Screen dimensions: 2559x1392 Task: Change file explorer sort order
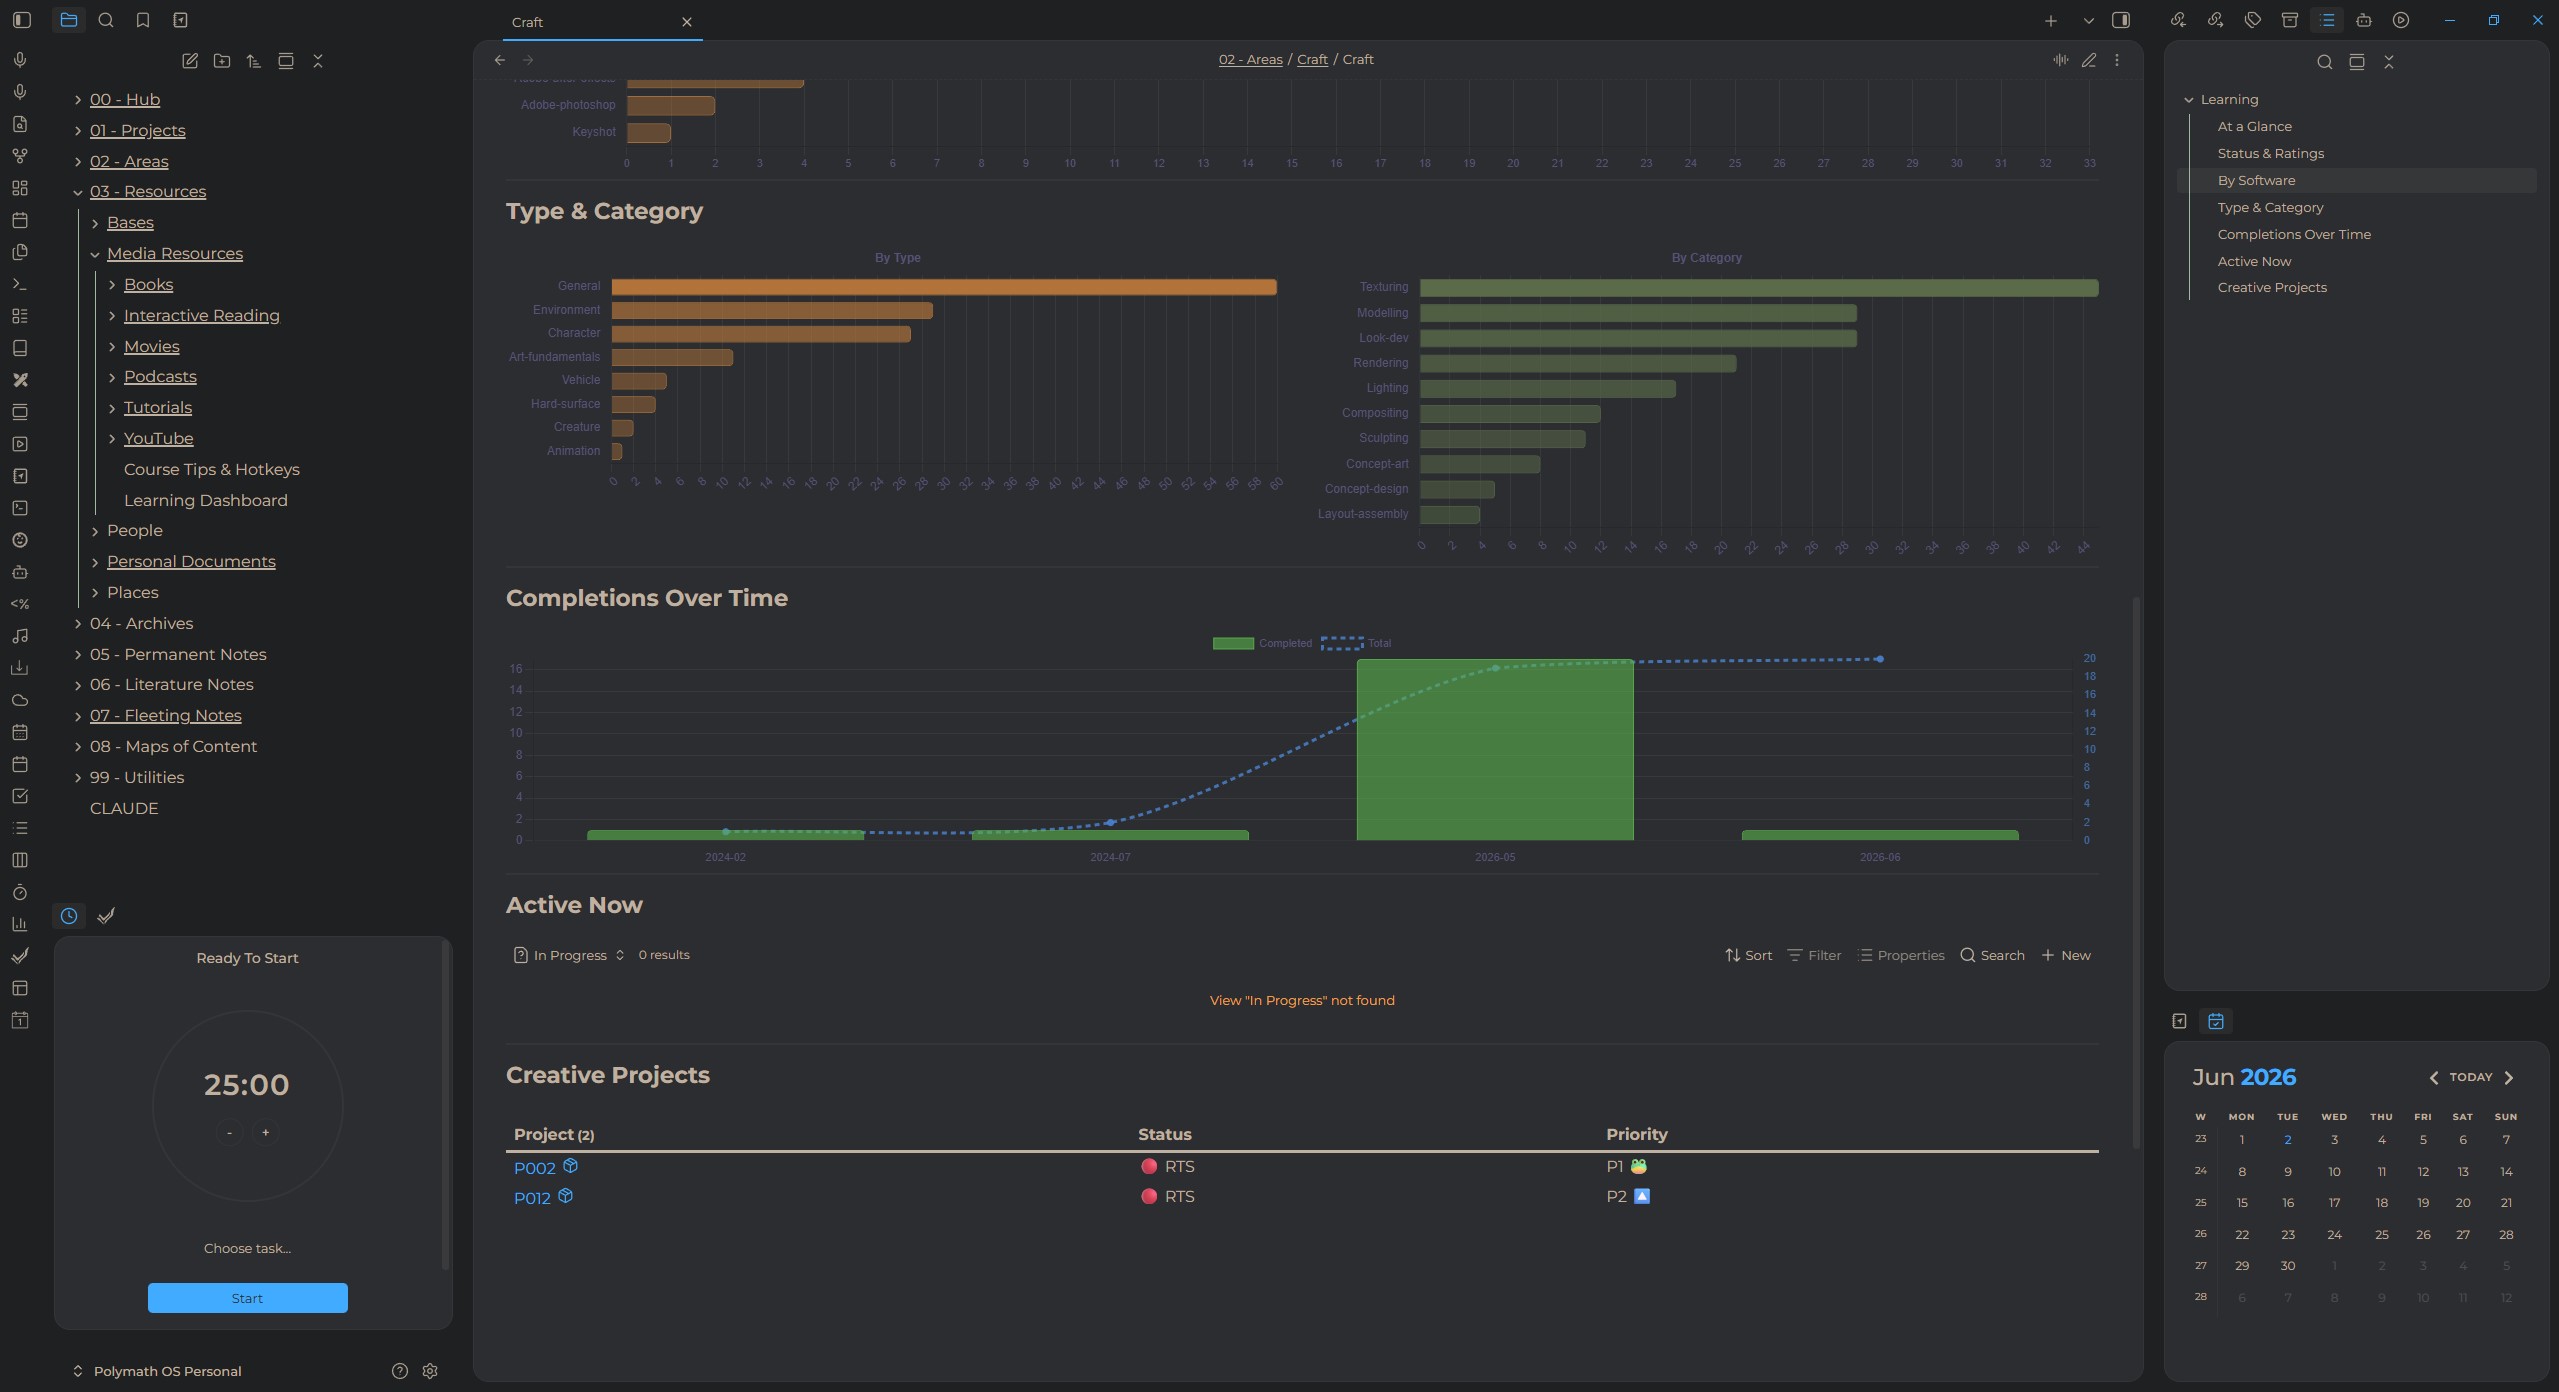click(254, 61)
